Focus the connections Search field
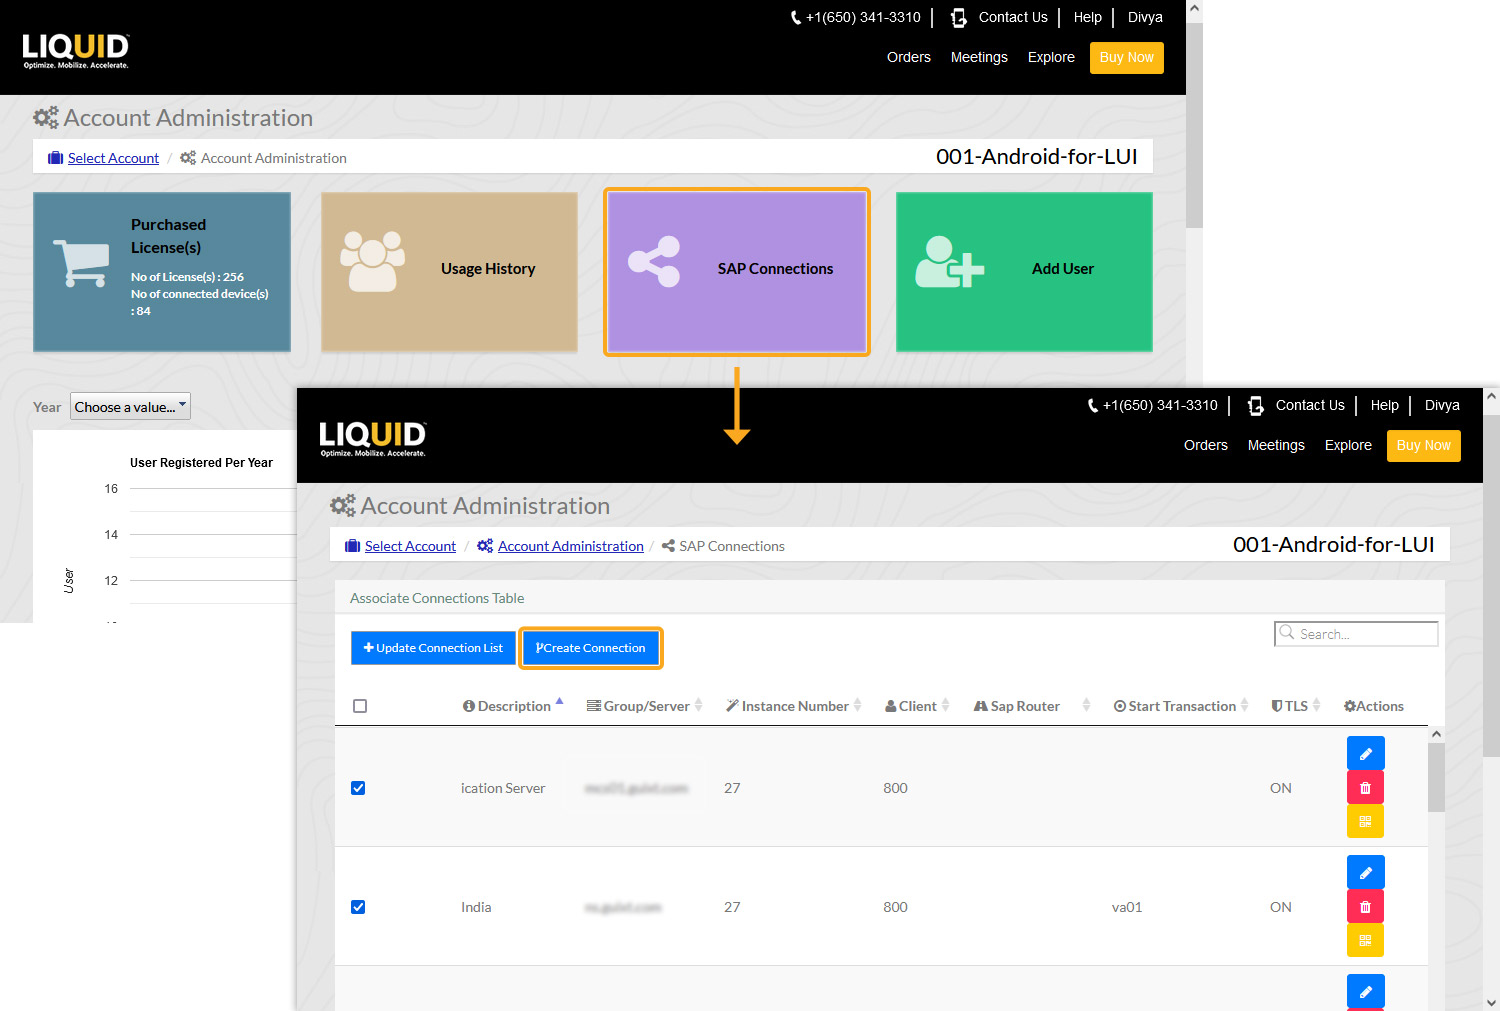This screenshot has height=1011, width=1500. (x=1356, y=634)
